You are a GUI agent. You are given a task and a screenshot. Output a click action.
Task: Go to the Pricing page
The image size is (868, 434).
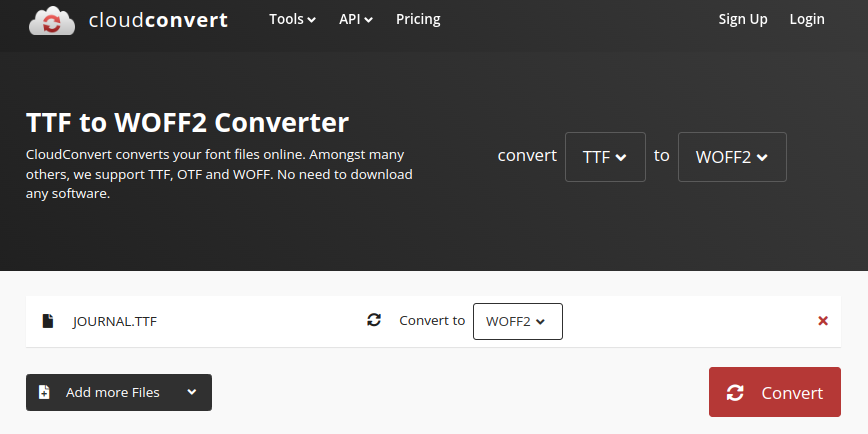point(418,19)
